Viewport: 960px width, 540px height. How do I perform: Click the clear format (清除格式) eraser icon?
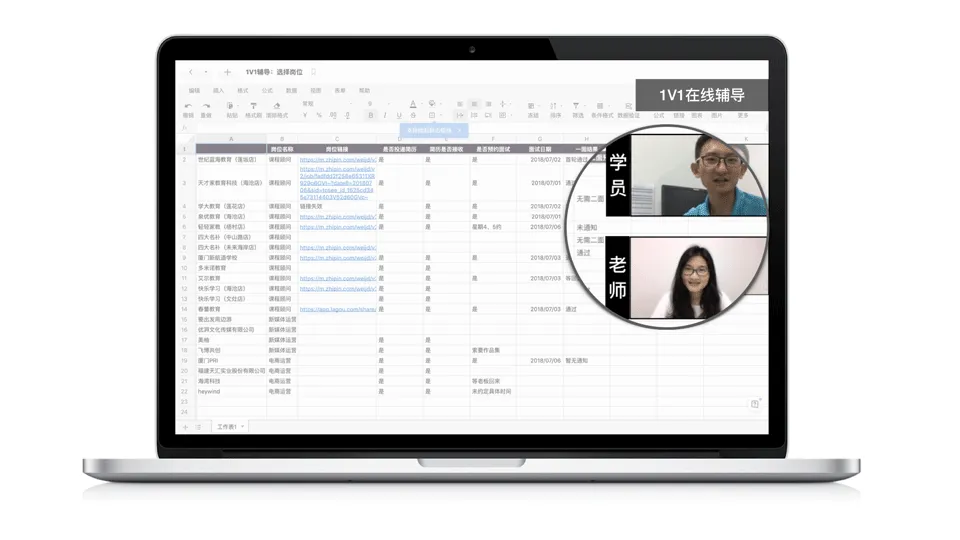click(277, 105)
